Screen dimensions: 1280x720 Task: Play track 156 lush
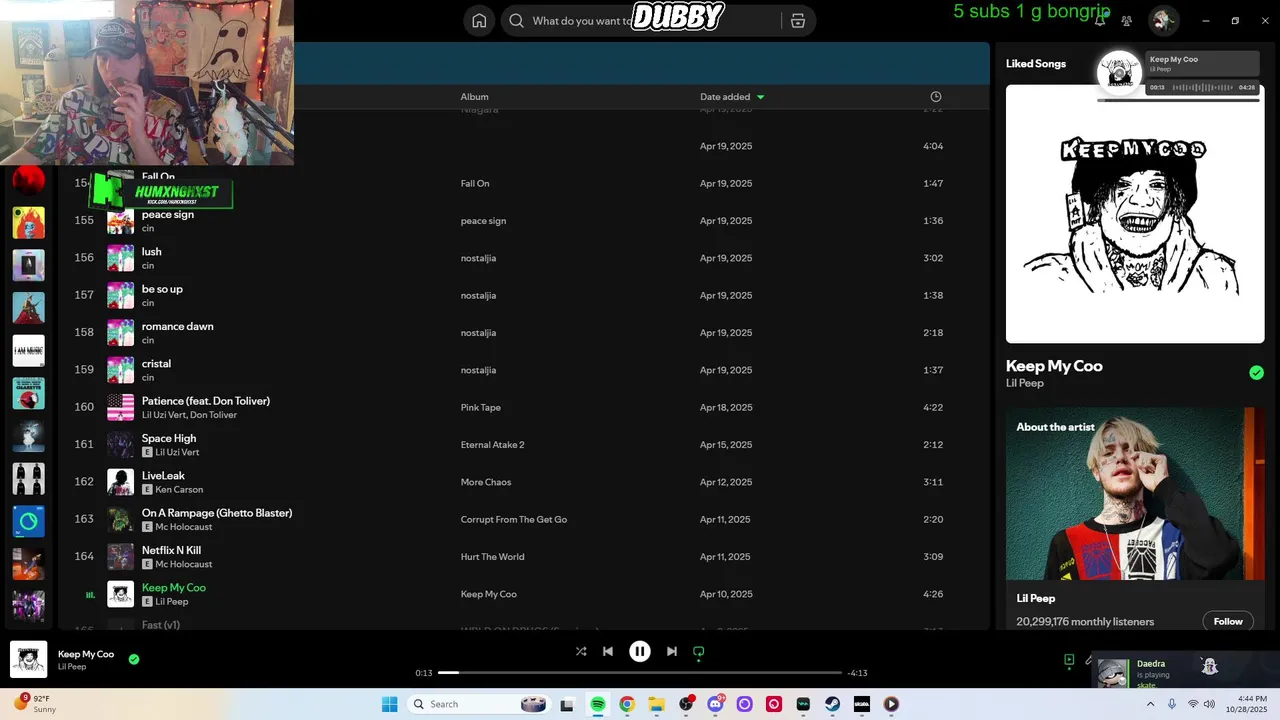coord(152,252)
